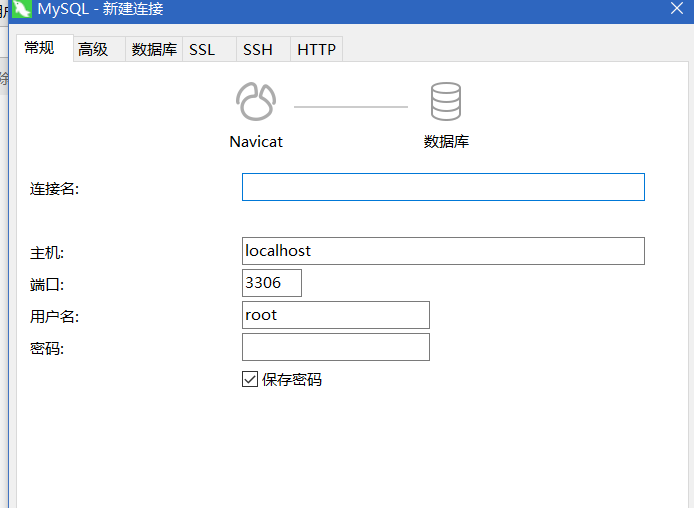The height and width of the screenshot is (508, 694).
Task: Click the 端口: label
Action: click(x=47, y=285)
